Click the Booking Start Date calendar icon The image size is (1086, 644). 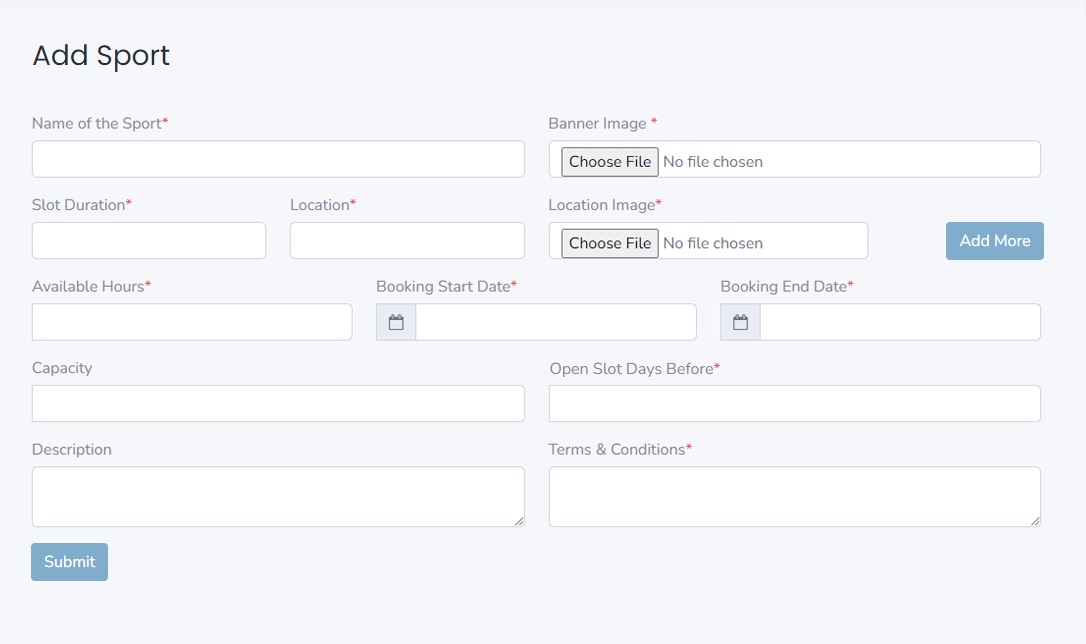tap(396, 322)
